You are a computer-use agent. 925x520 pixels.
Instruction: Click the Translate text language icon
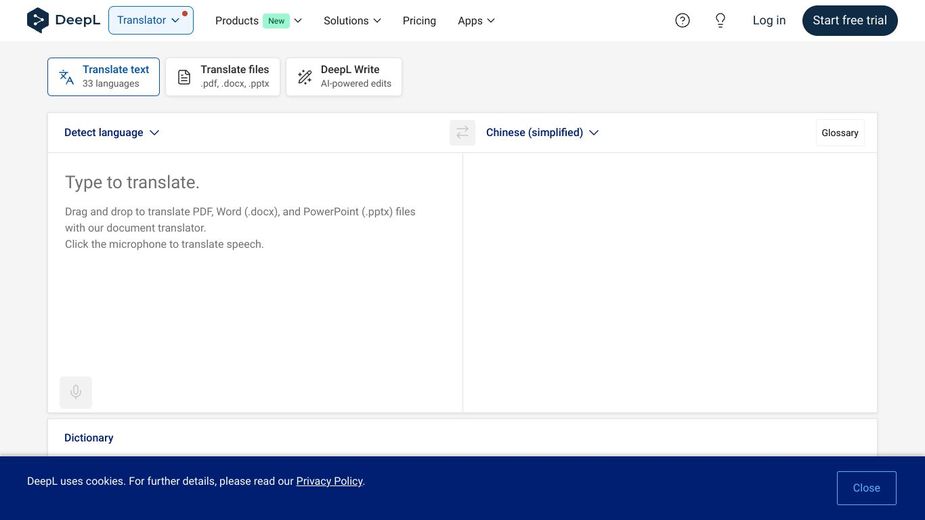tap(66, 77)
